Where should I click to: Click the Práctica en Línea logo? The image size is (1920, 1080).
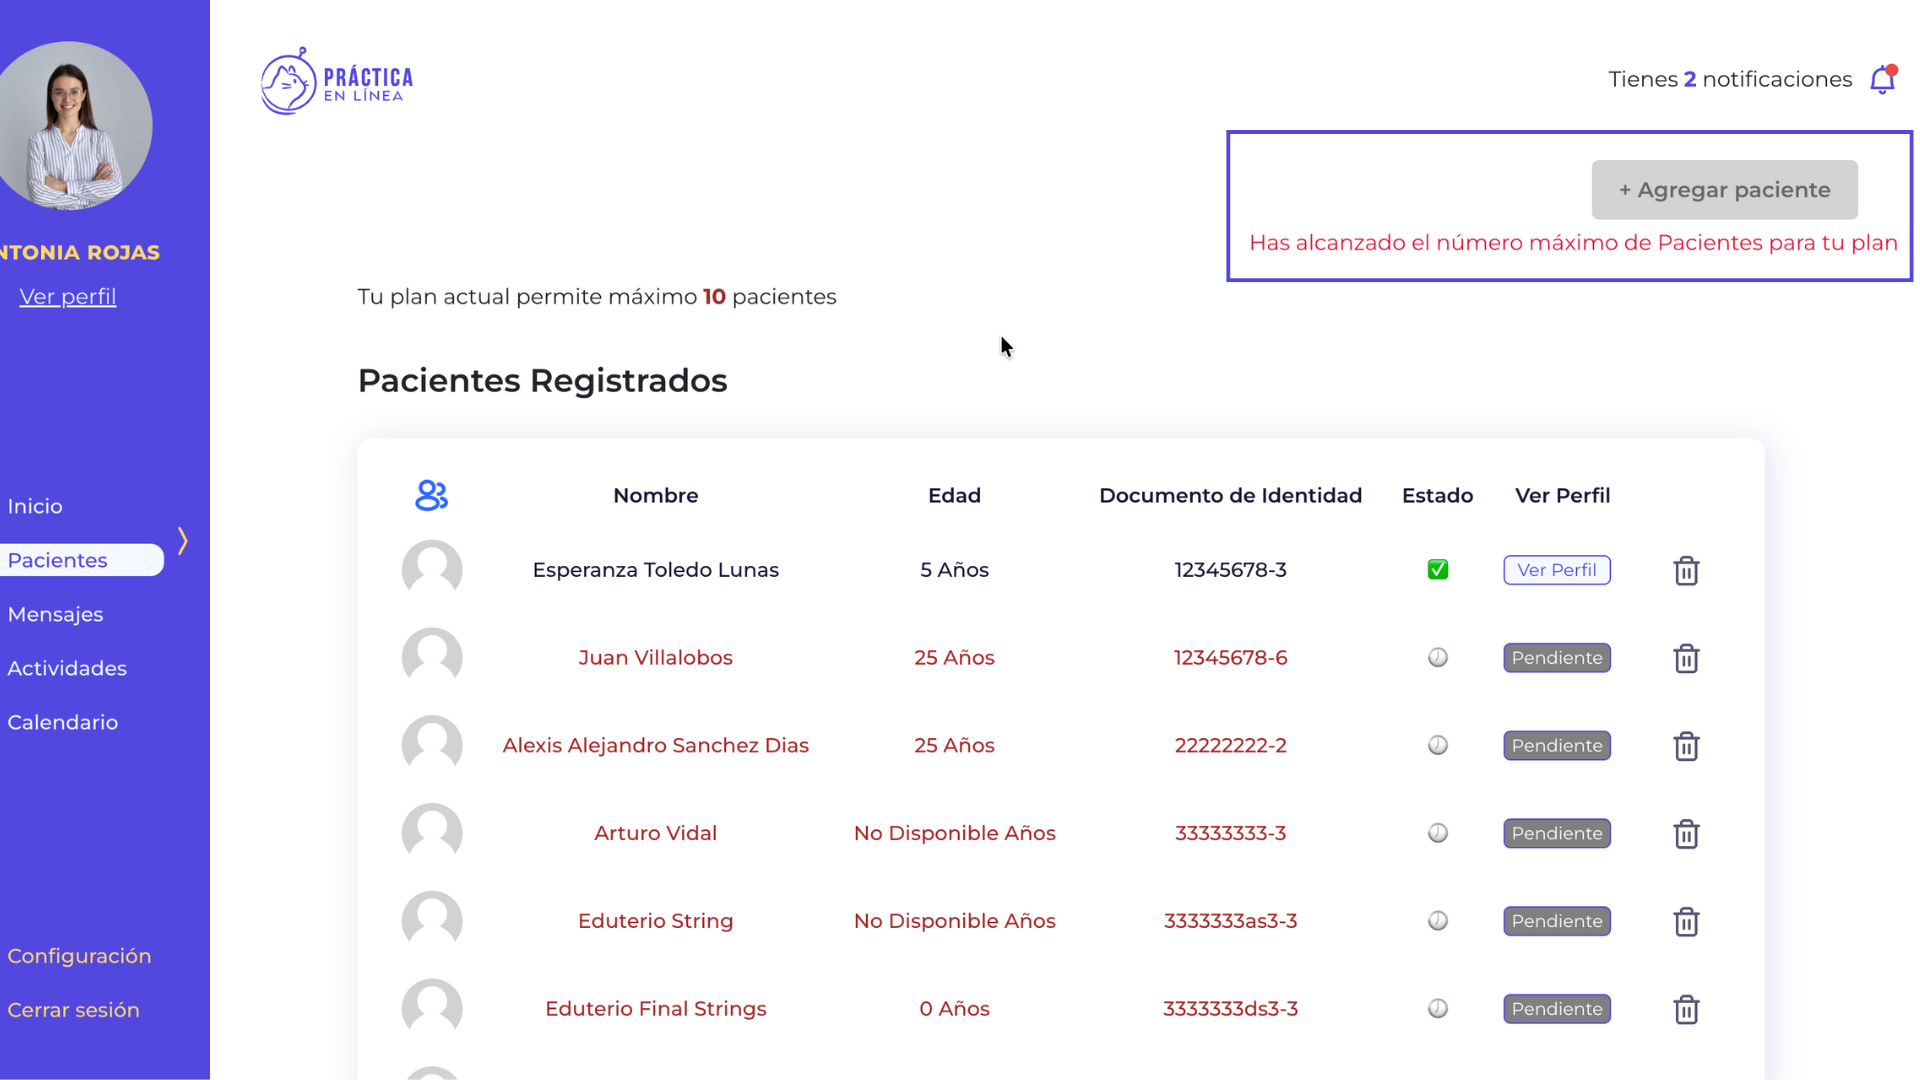pos(337,82)
